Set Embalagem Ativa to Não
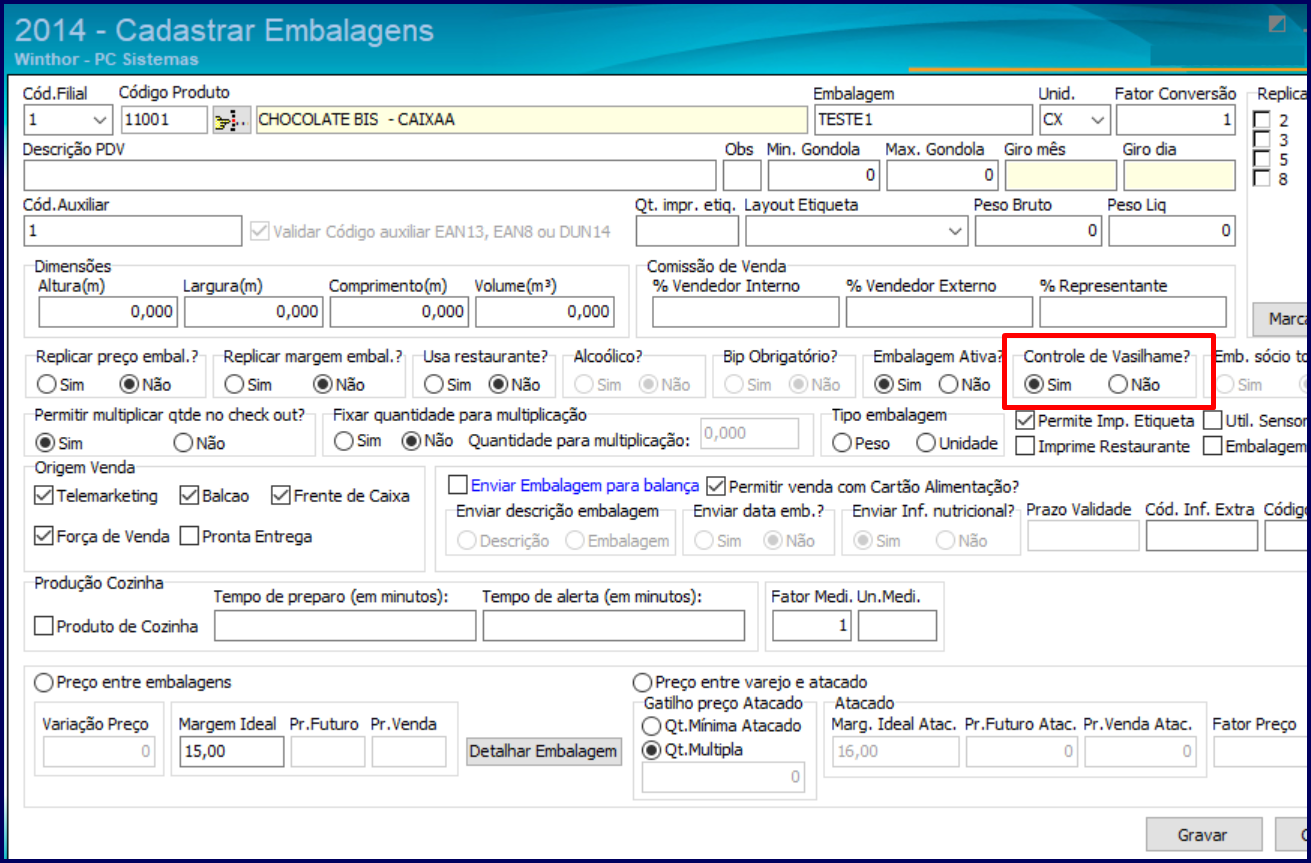The height and width of the screenshot is (863, 1311). (948, 385)
